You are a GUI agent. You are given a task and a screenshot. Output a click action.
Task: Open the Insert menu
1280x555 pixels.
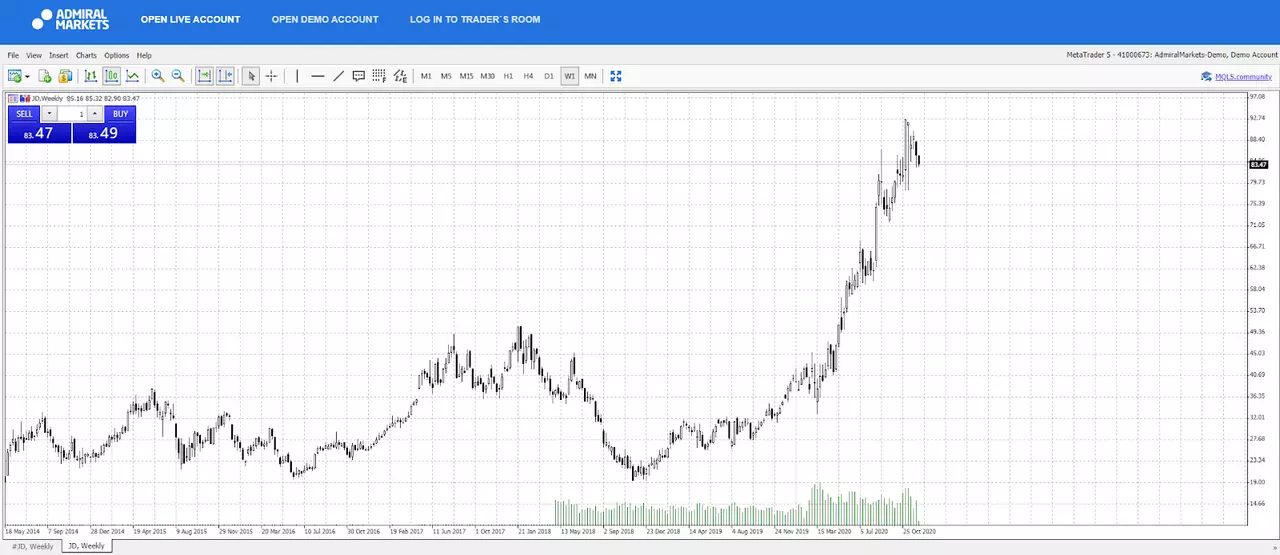click(59, 55)
